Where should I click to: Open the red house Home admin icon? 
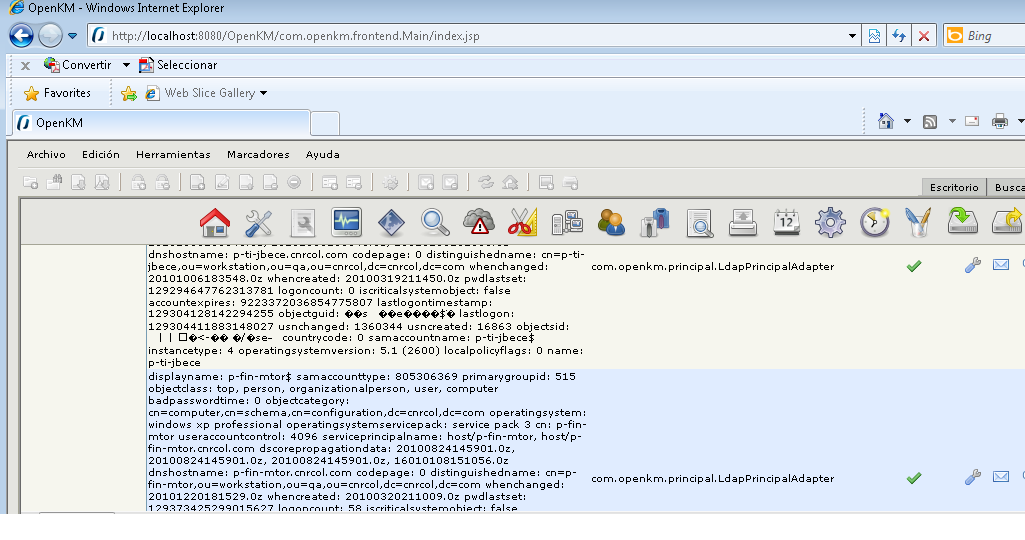pyautogui.click(x=214, y=223)
